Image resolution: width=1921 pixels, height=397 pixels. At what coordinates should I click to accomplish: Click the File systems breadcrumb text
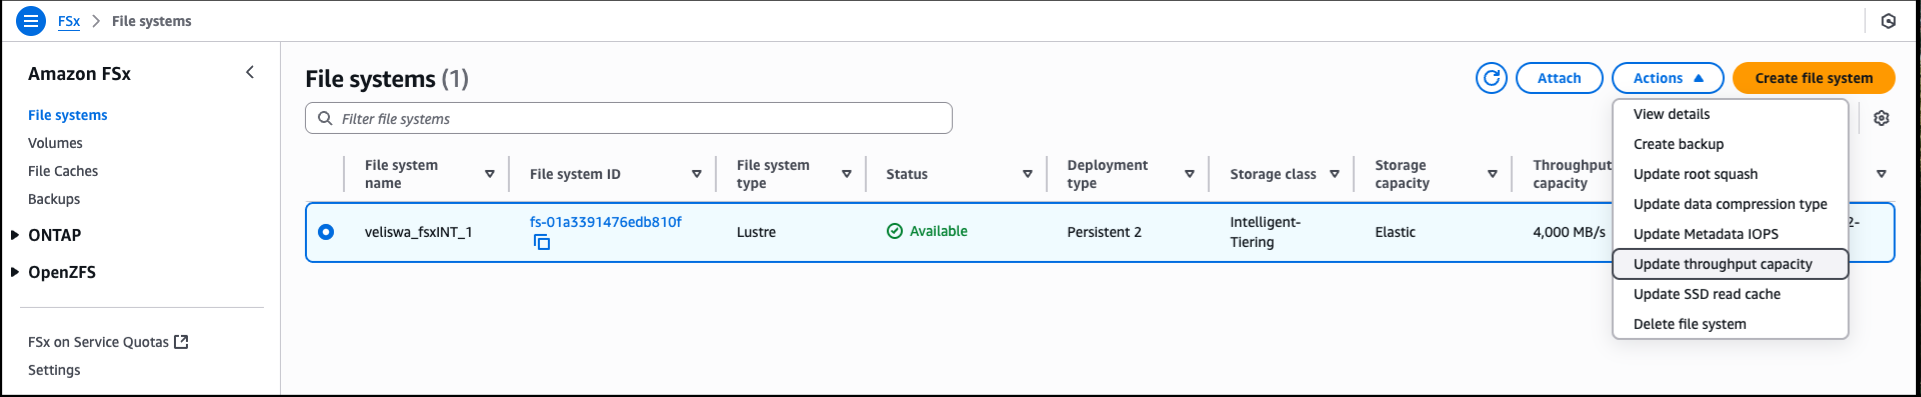pyautogui.click(x=151, y=21)
